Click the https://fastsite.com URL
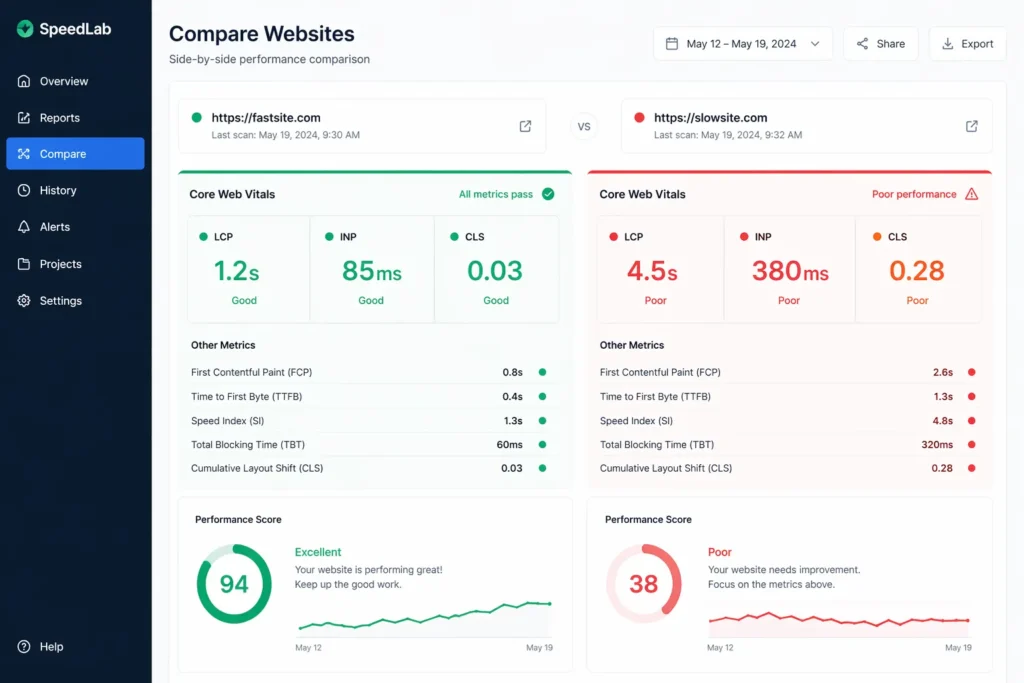The width and height of the screenshot is (1024, 683). (x=266, y=118)
